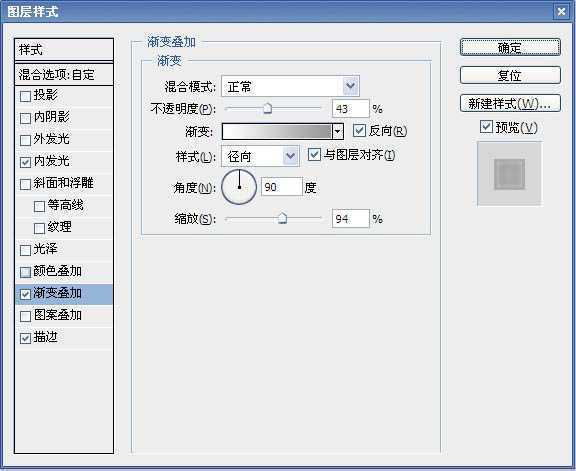Select the 图案叠加 label in list
This screenshot has width=576, height=471.
[57, 315]
